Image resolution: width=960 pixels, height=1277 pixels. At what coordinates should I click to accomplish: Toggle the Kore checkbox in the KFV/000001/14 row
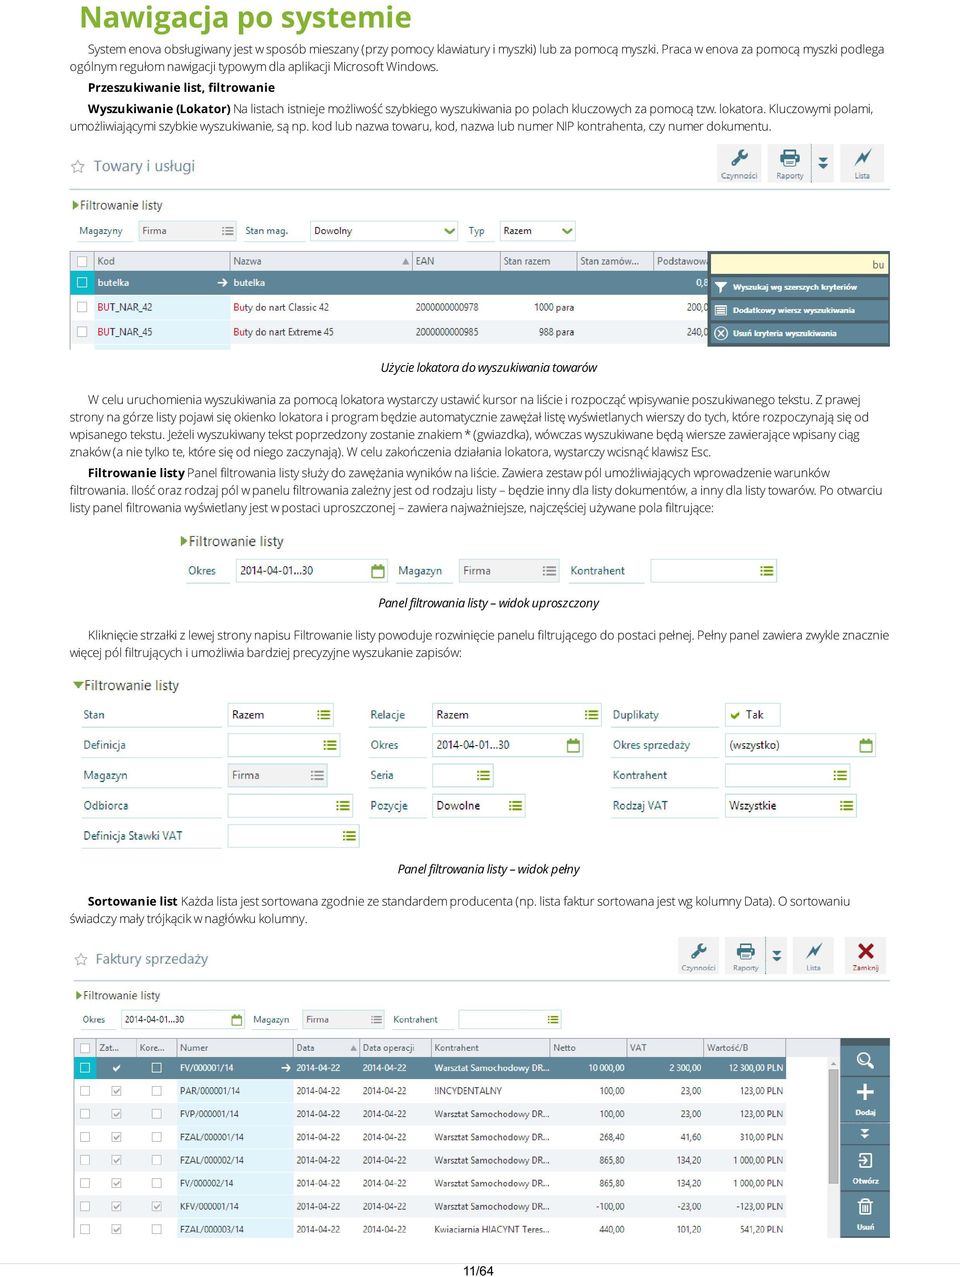tap(156, 1207)
